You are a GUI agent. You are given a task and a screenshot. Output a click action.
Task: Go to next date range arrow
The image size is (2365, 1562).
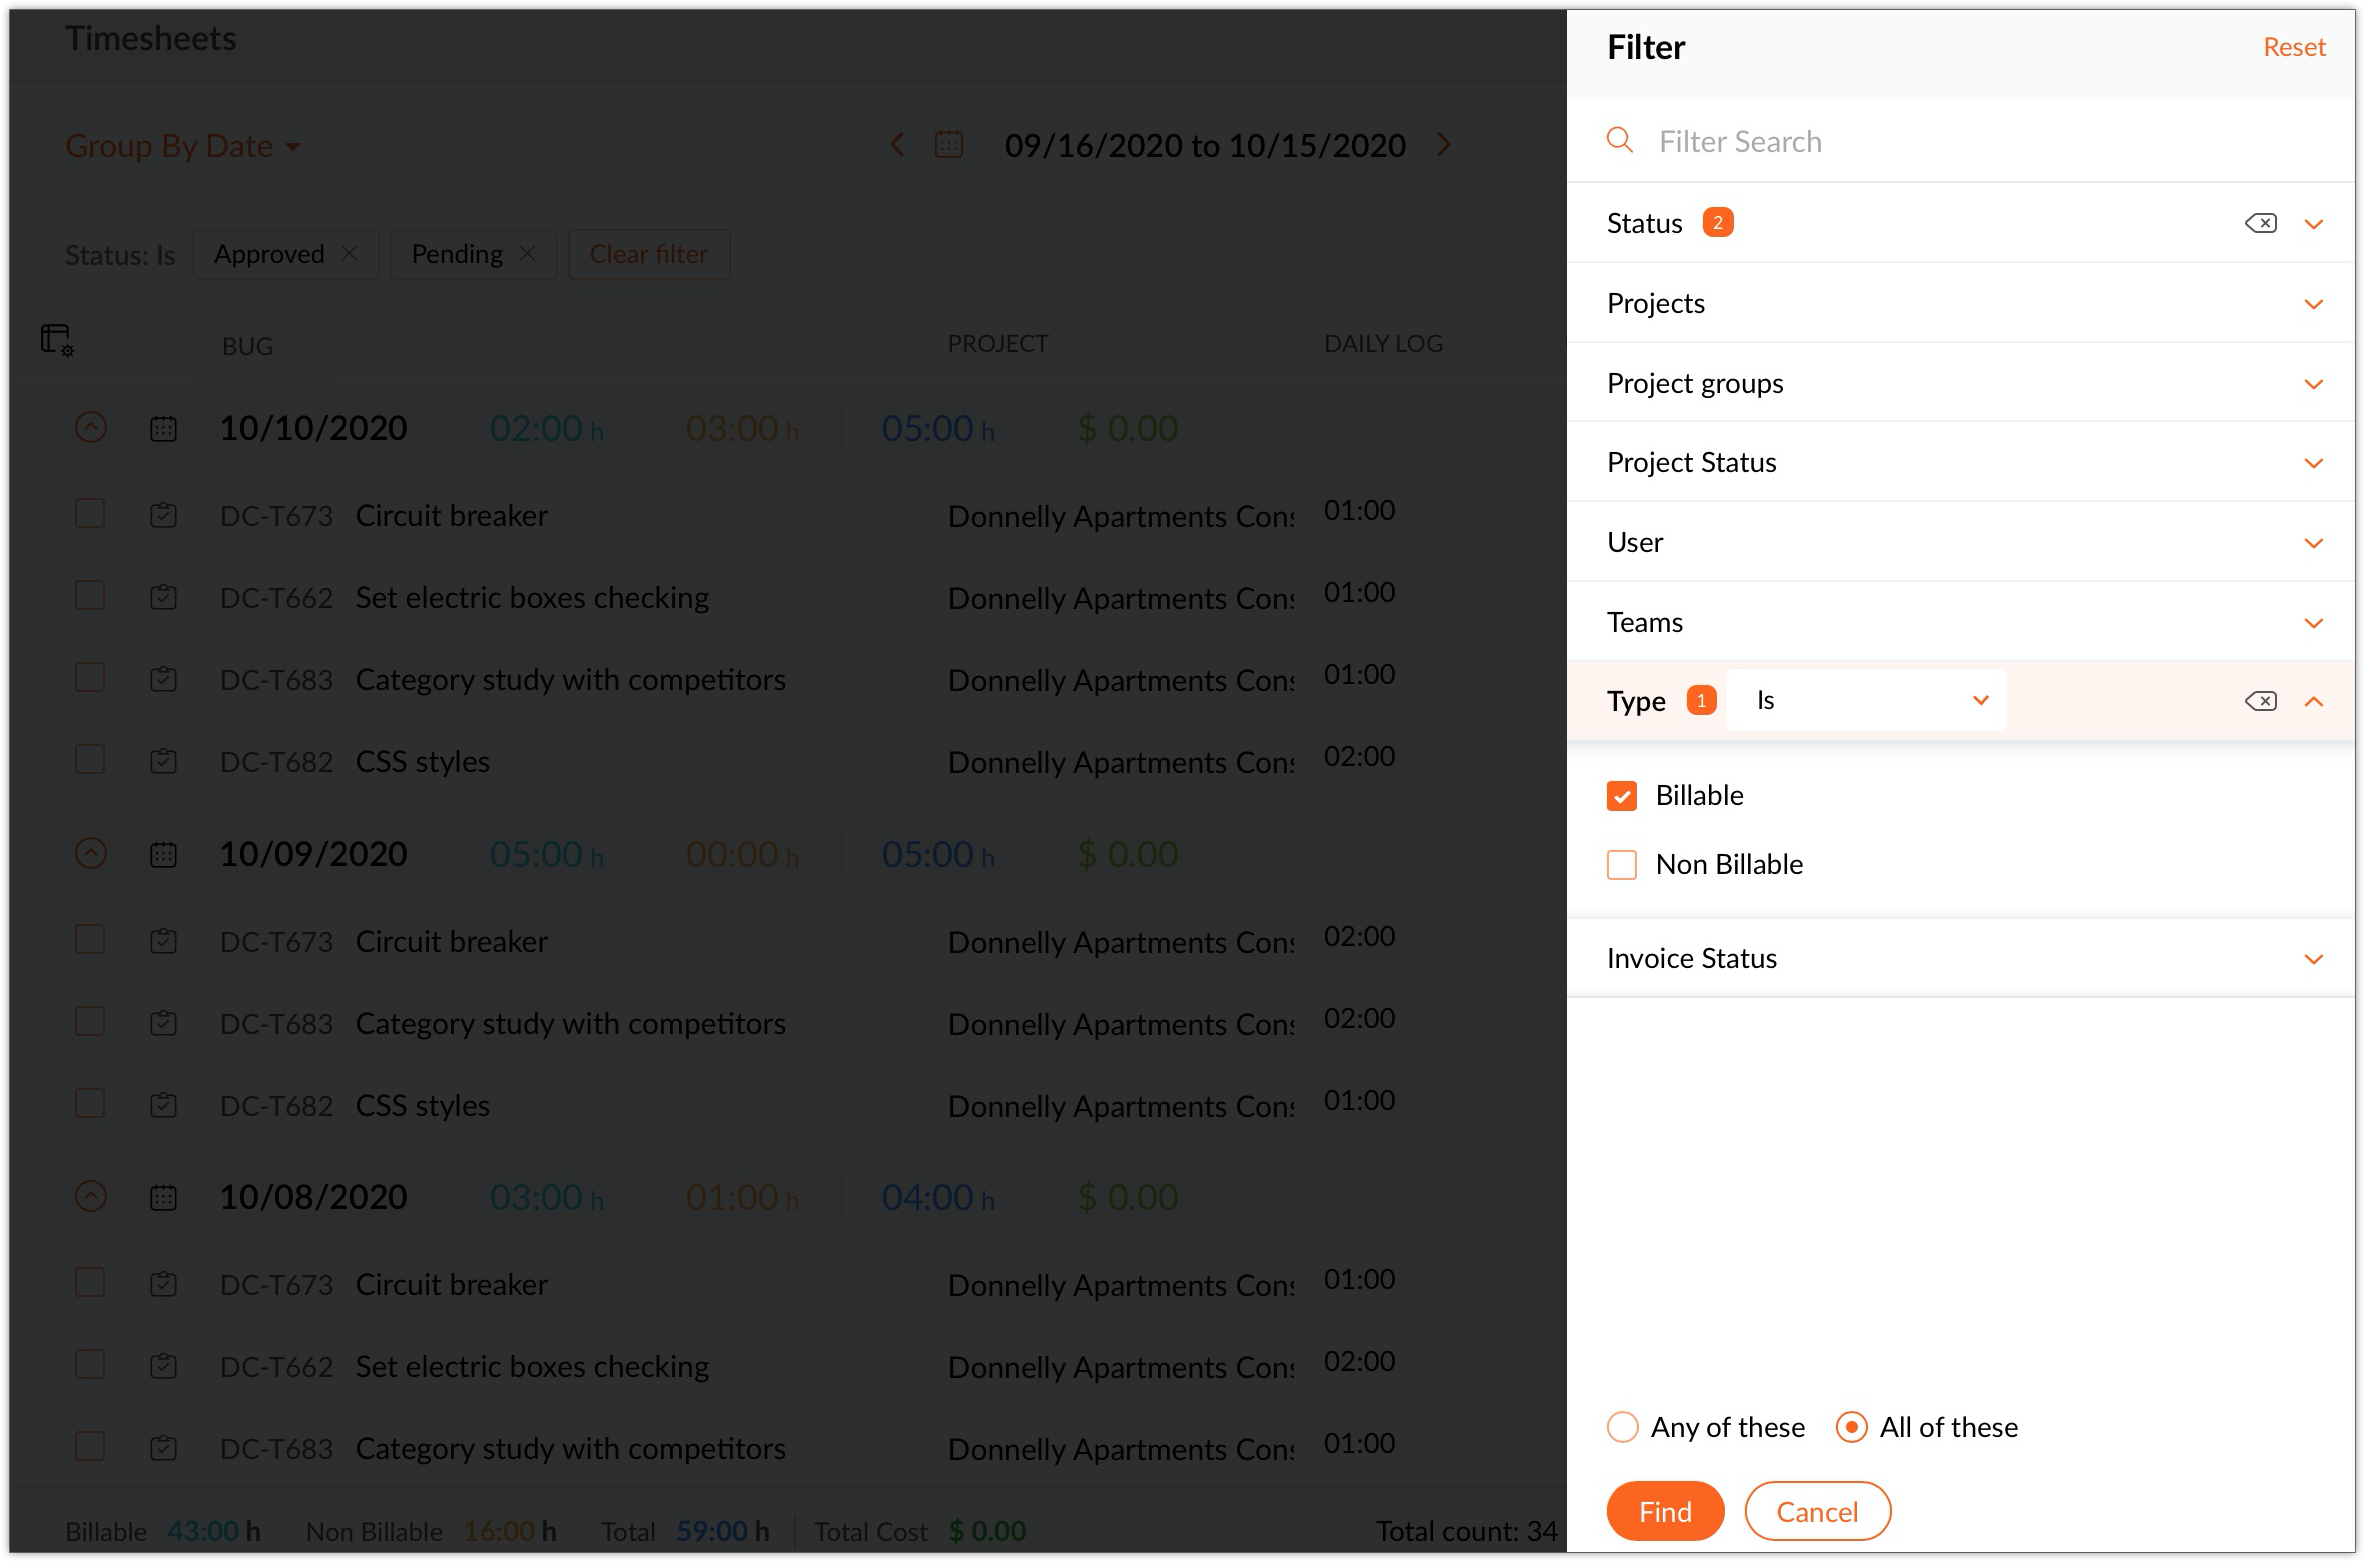tap(1443, 145)
